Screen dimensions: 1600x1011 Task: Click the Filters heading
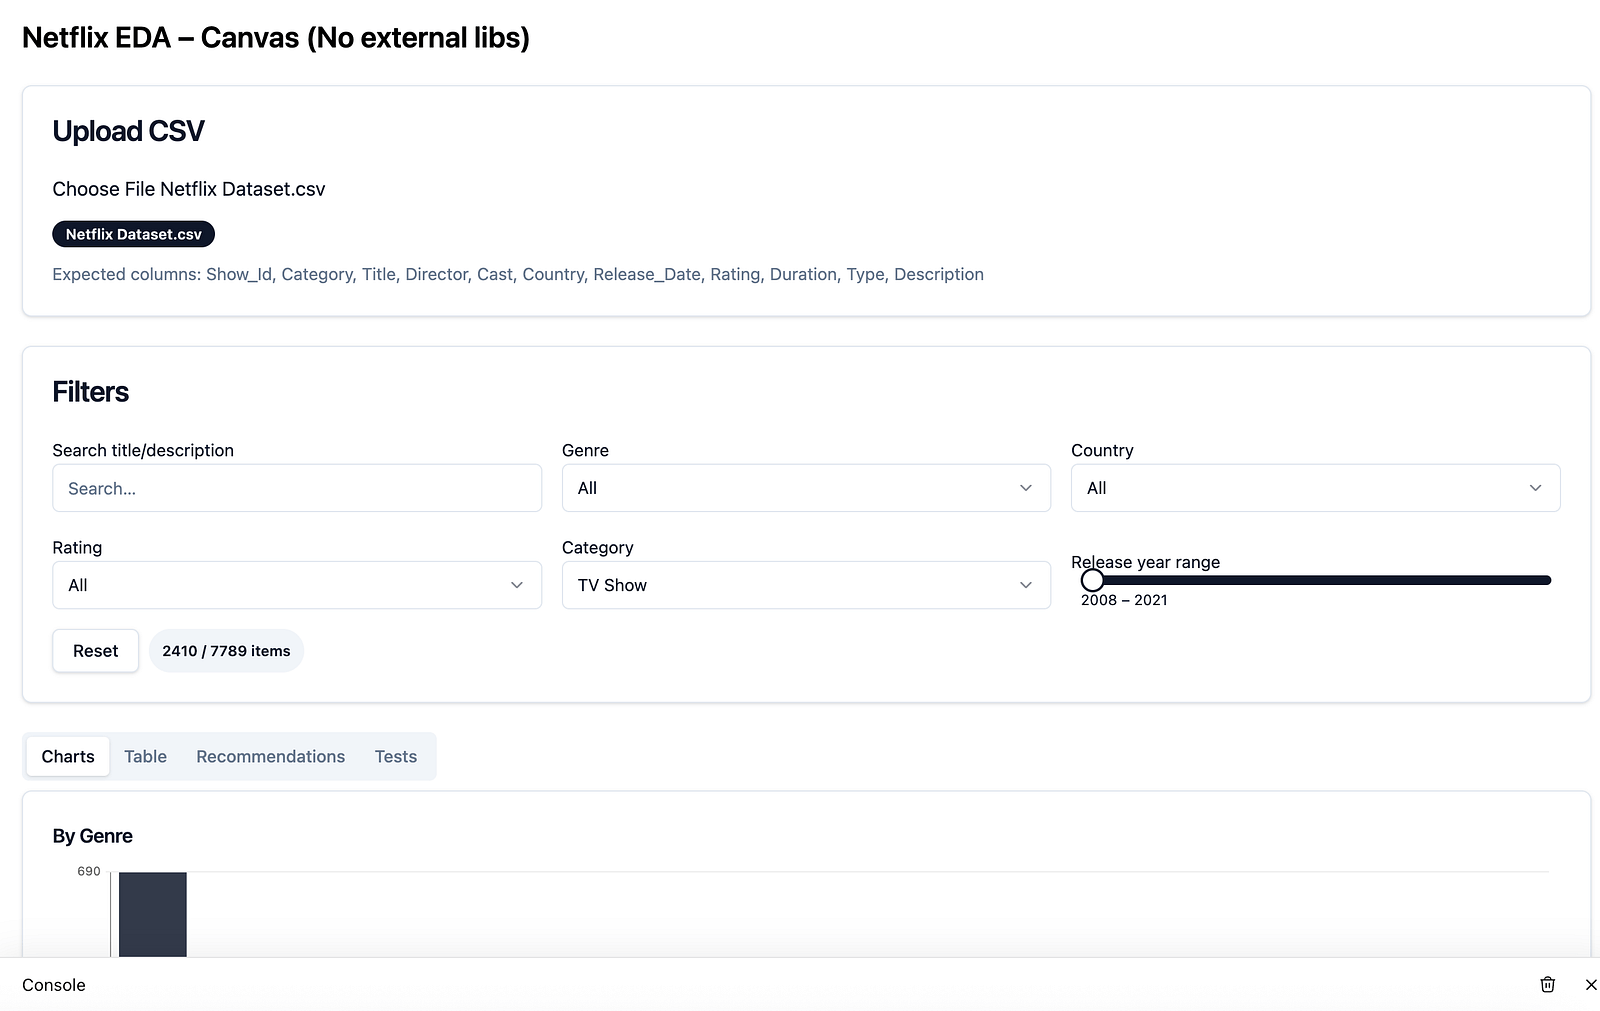tap(90, 392)
